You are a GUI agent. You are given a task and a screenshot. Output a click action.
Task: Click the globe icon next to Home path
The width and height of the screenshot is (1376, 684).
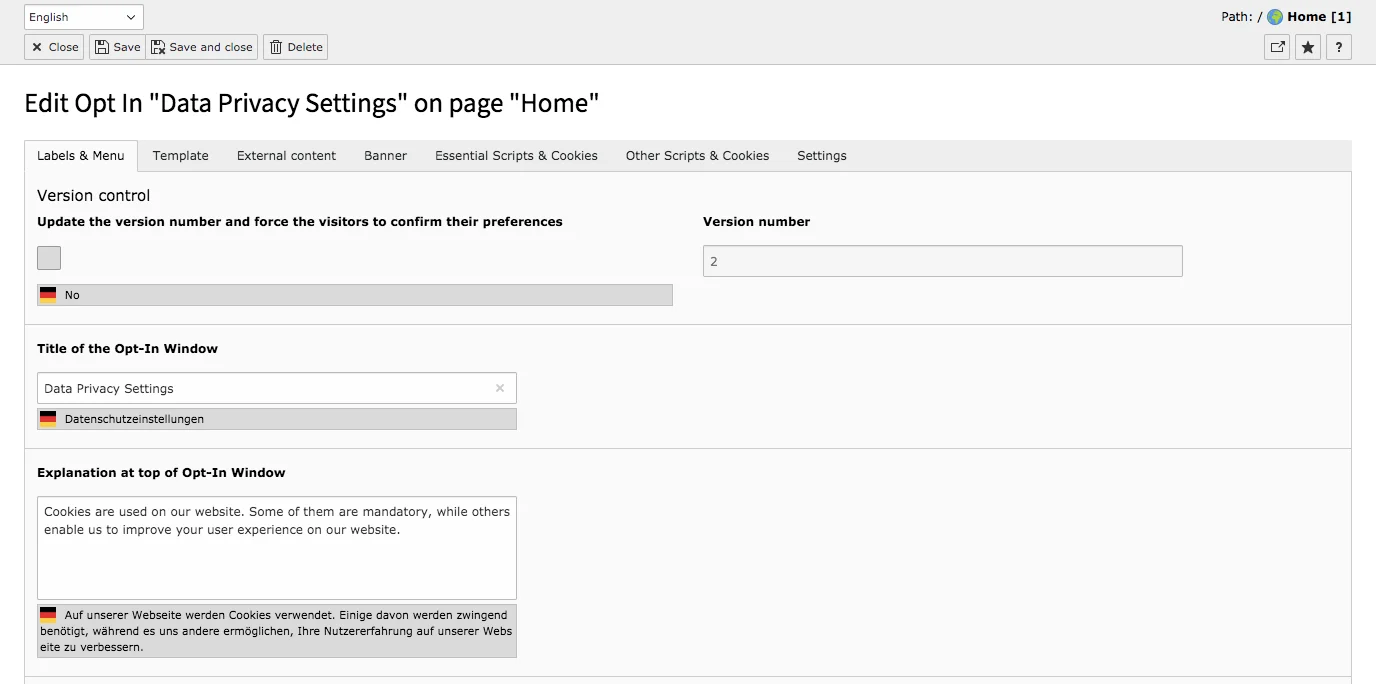(x=1274, y=16)
